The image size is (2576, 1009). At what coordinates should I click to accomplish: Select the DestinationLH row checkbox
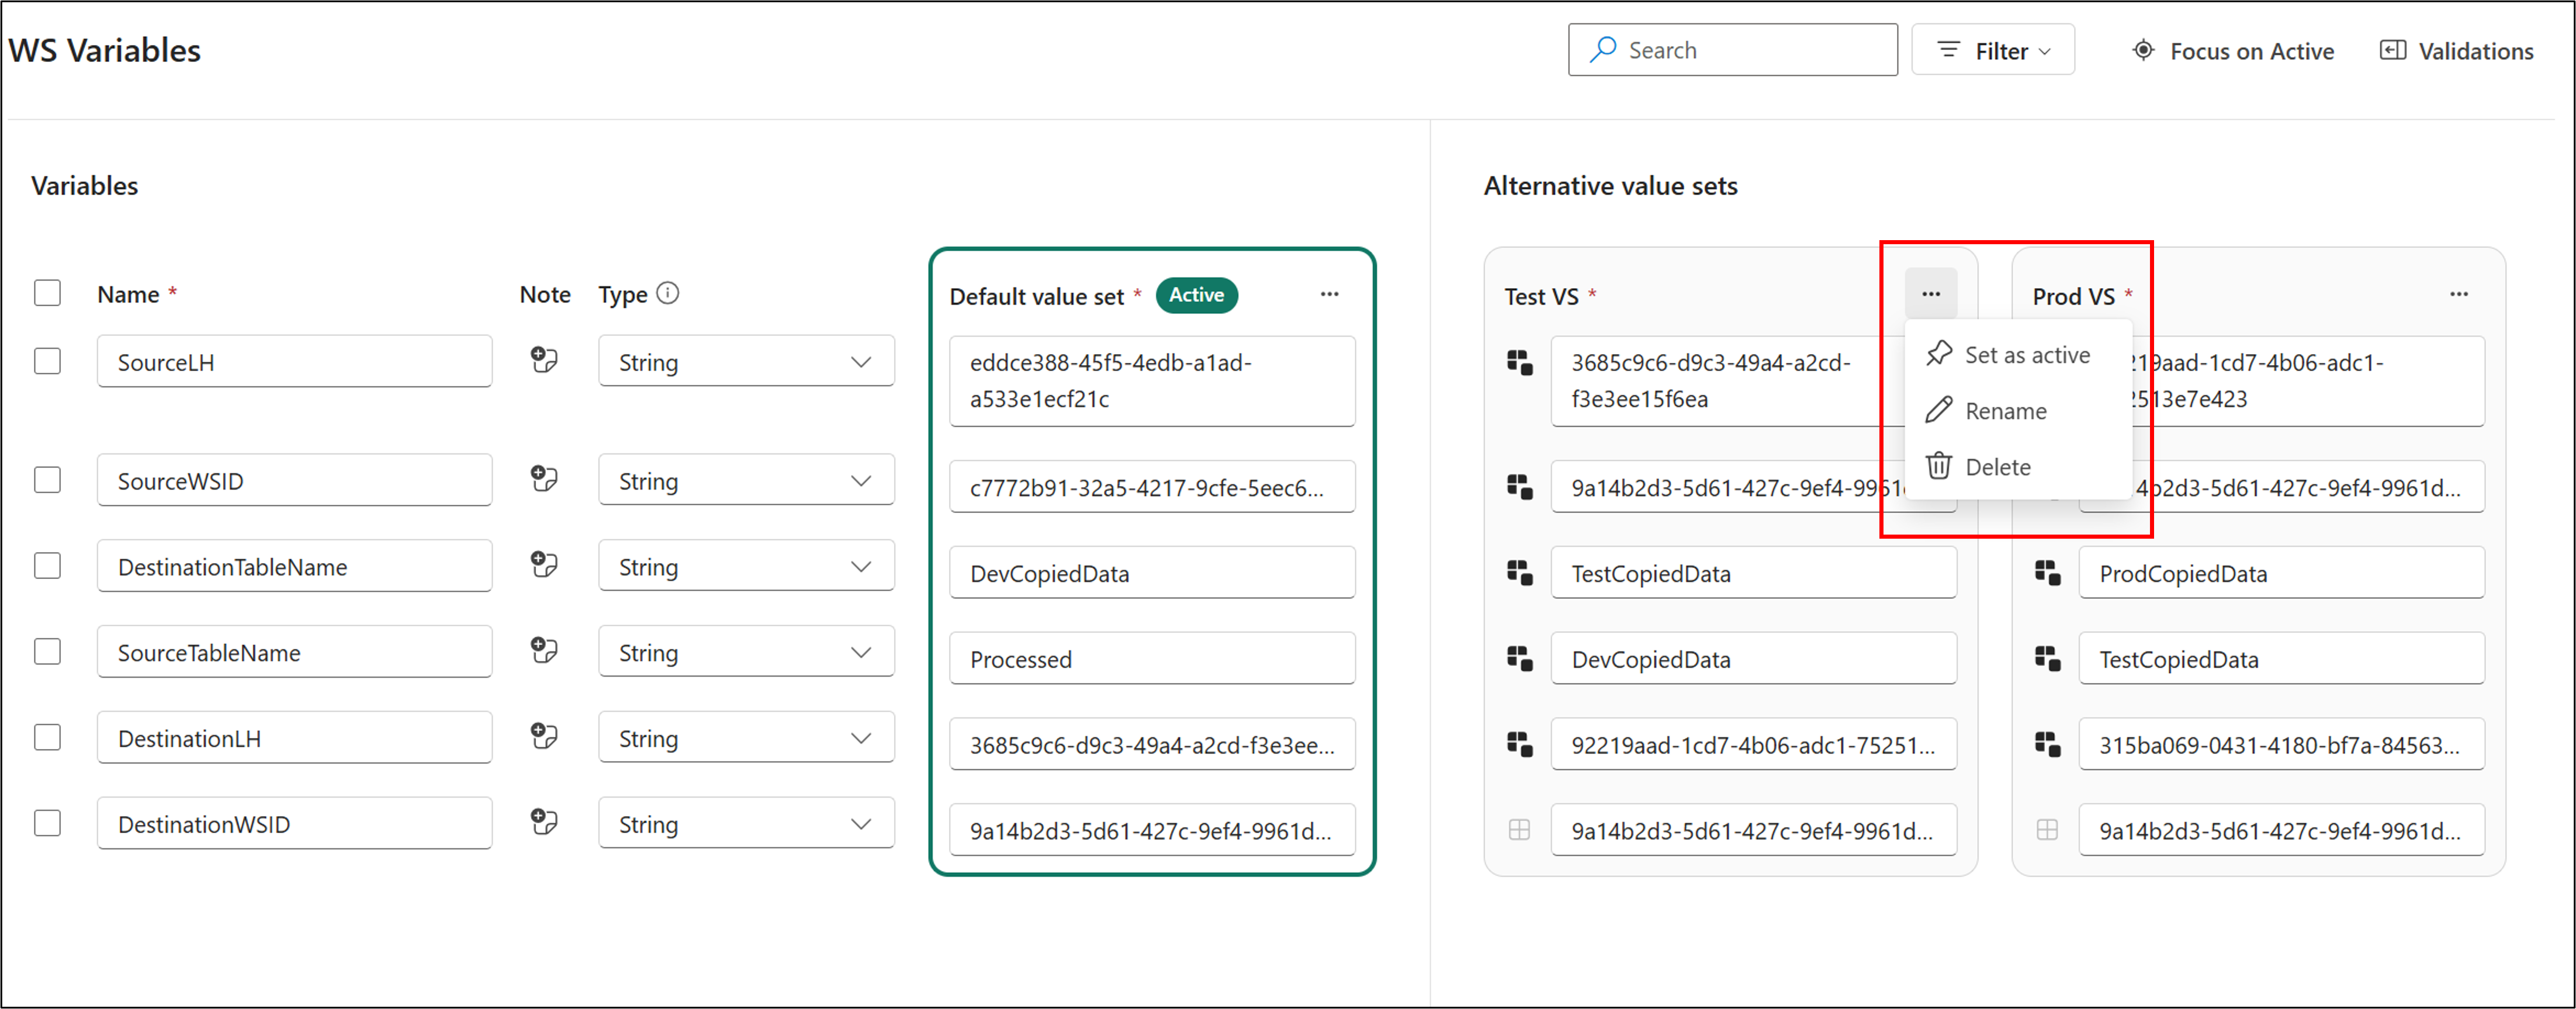tap(47, 737)
